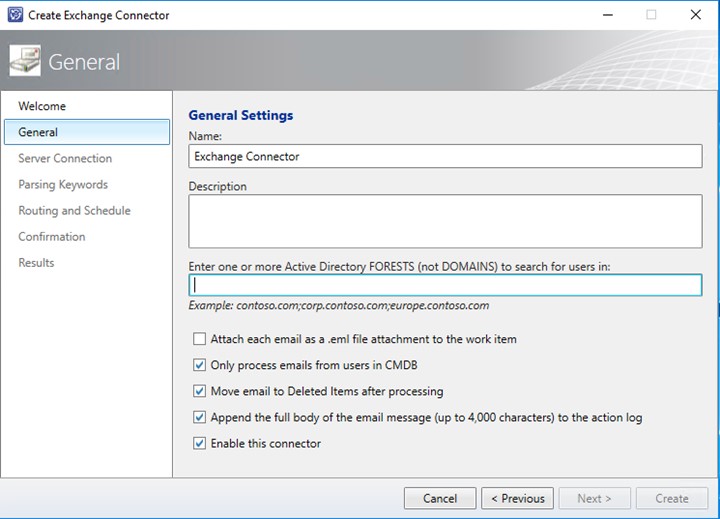Image resolution: width=720 pixels, height=519 pixels.
Task: Focus the Name text field
Action: pyautogui.click(x=445, y=156)
